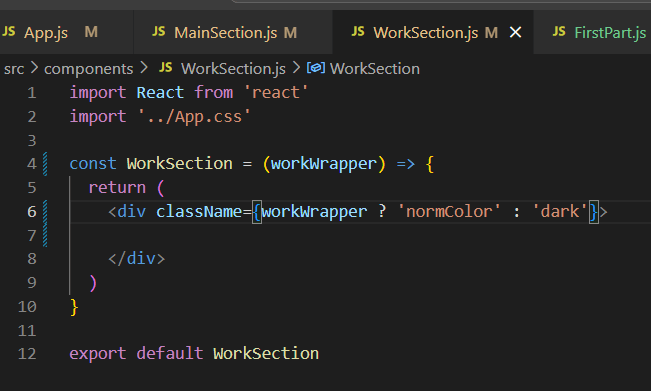Open the FirstPart.js tab

coord(592,32)
